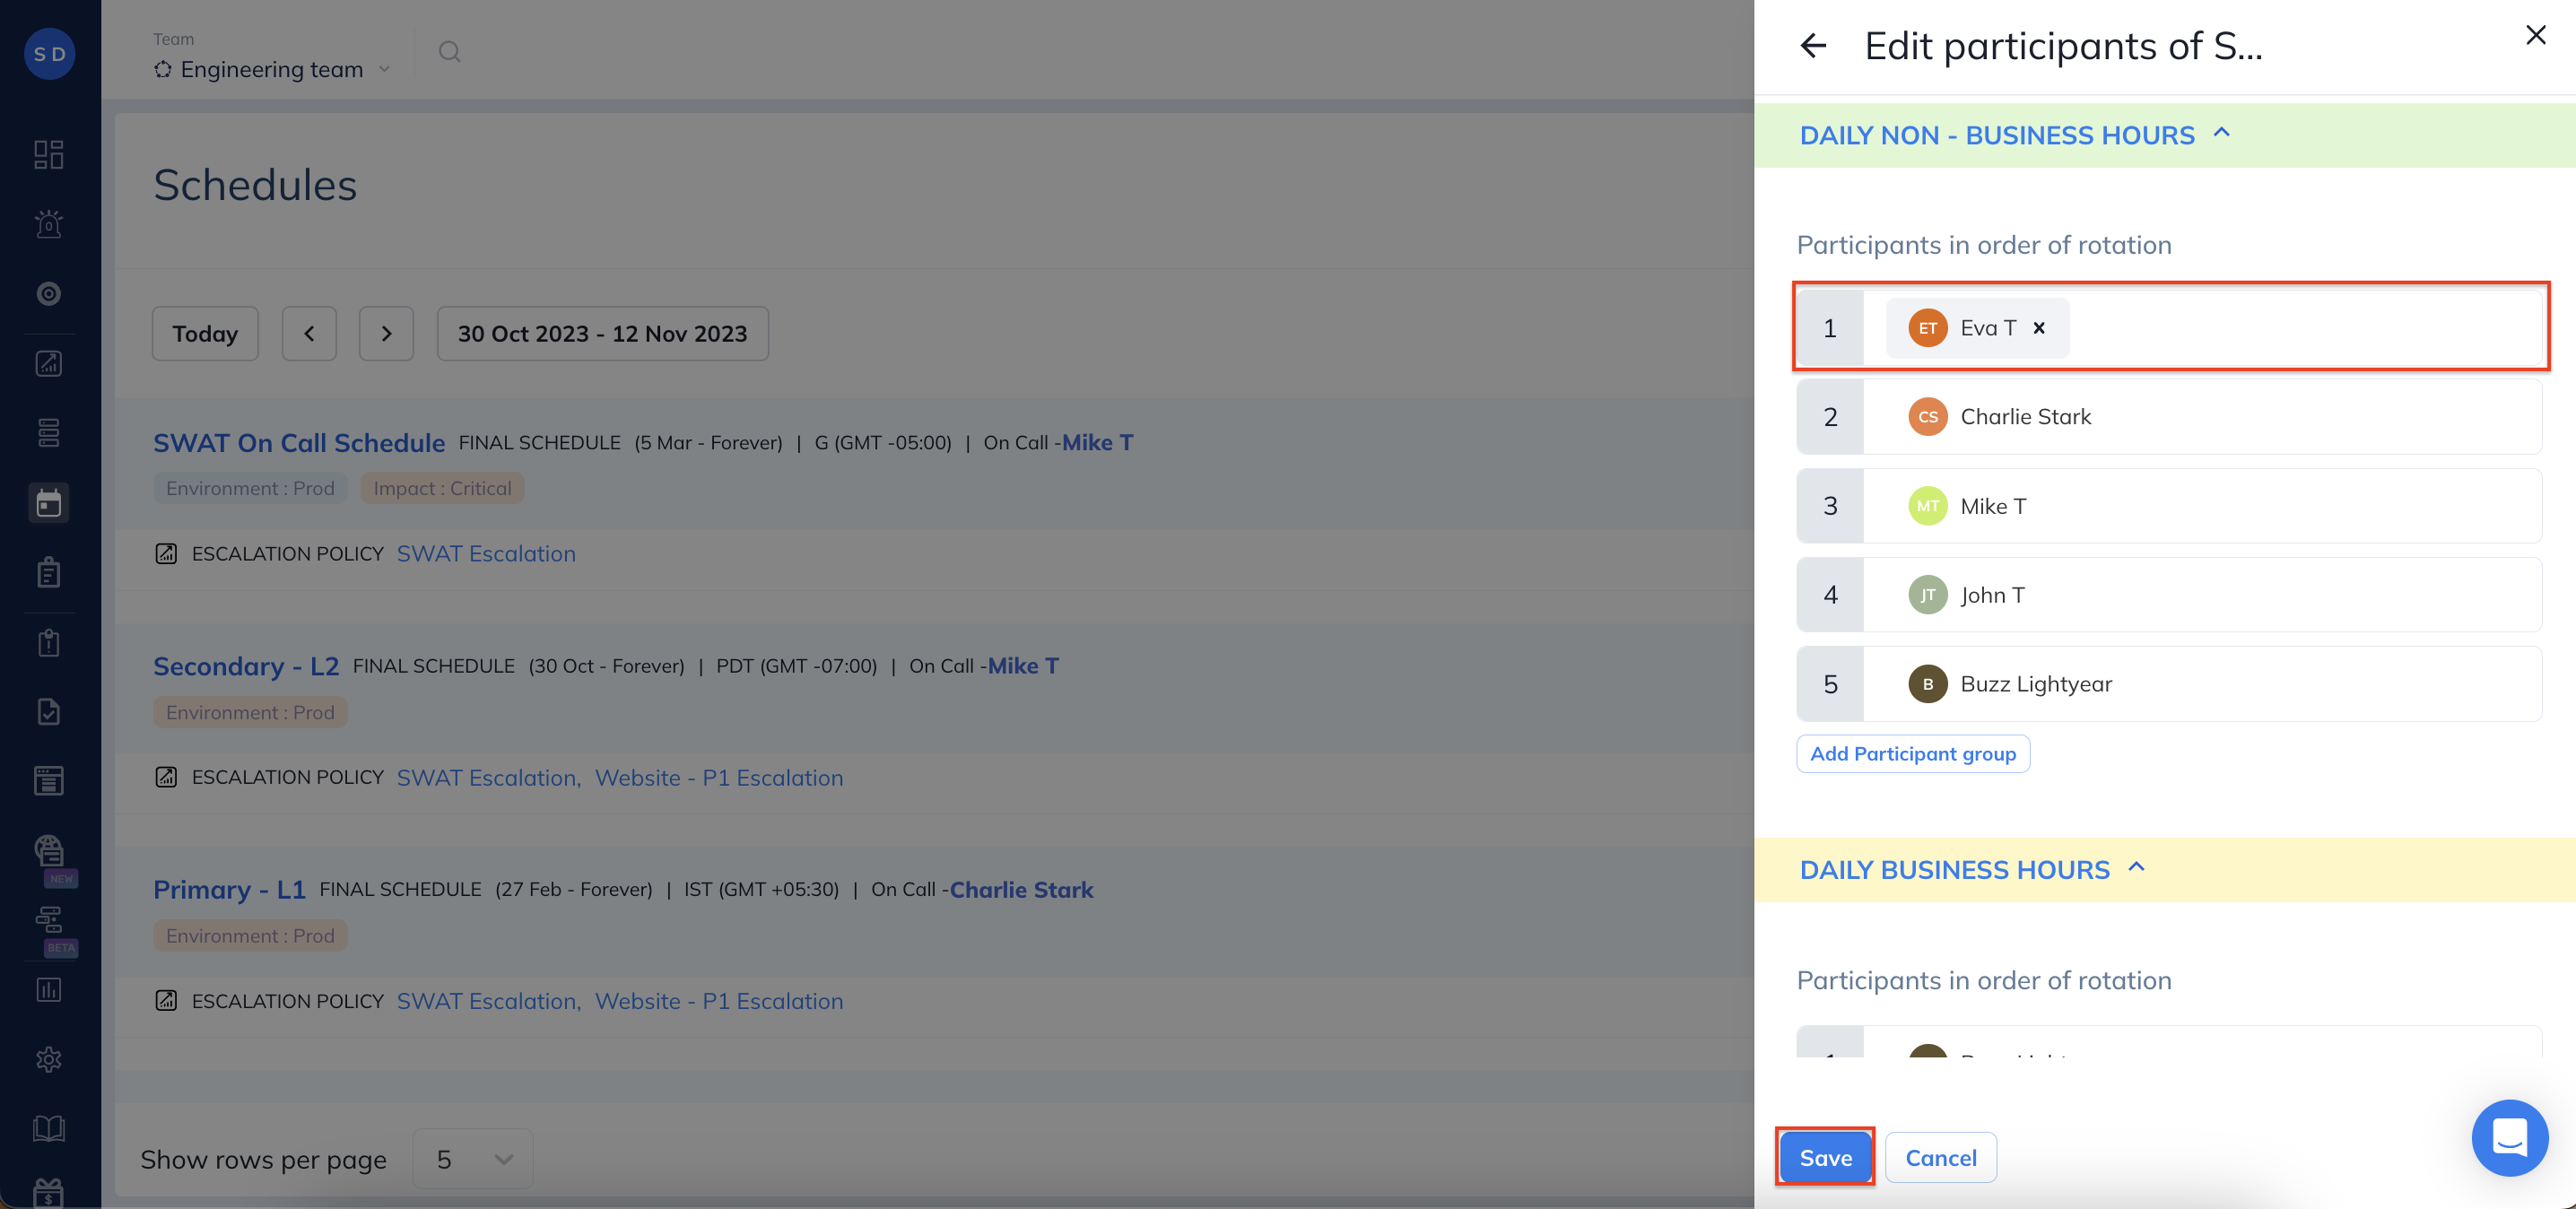Screen dimensions: 2576x1209
Task: Save the participant changes
Action: [x=1825, y=1157]
